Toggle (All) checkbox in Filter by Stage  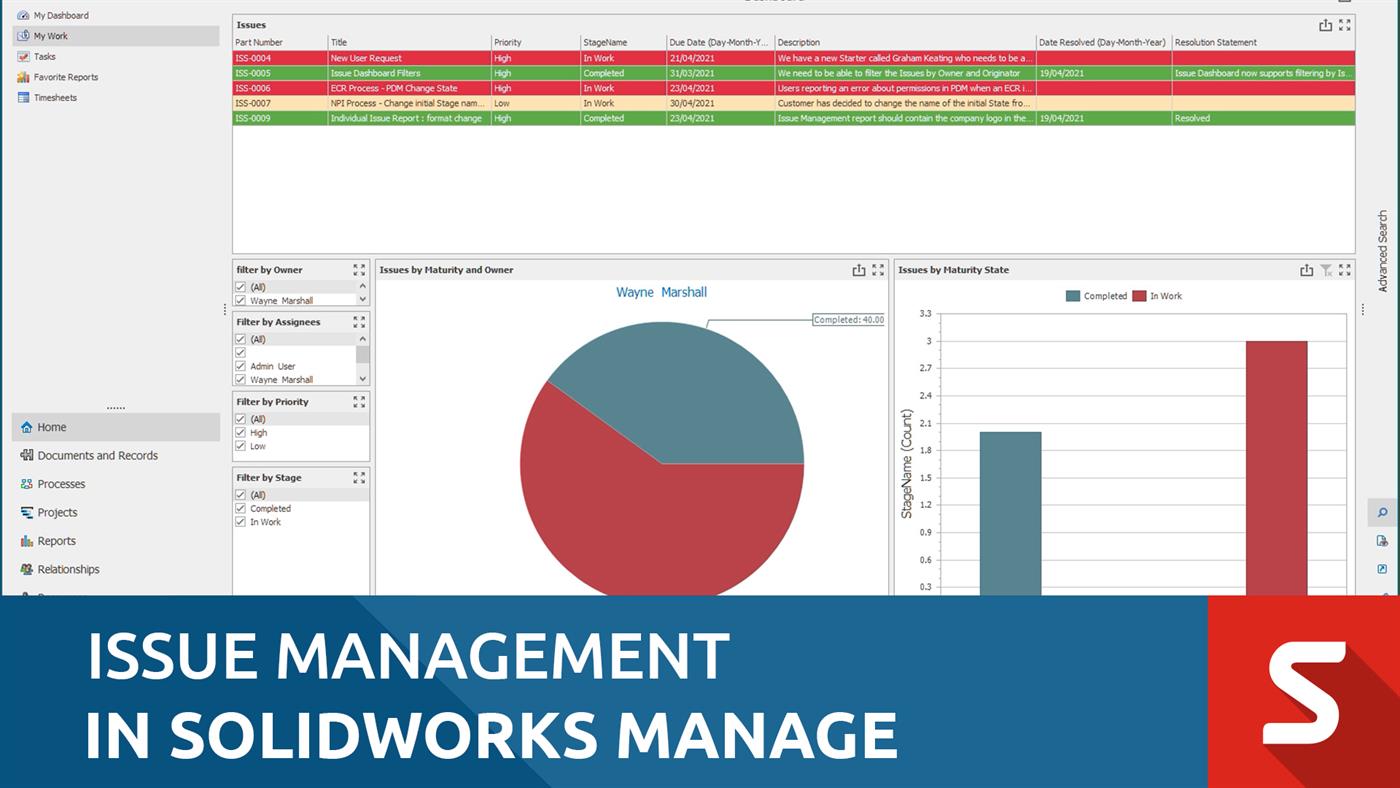240,495
